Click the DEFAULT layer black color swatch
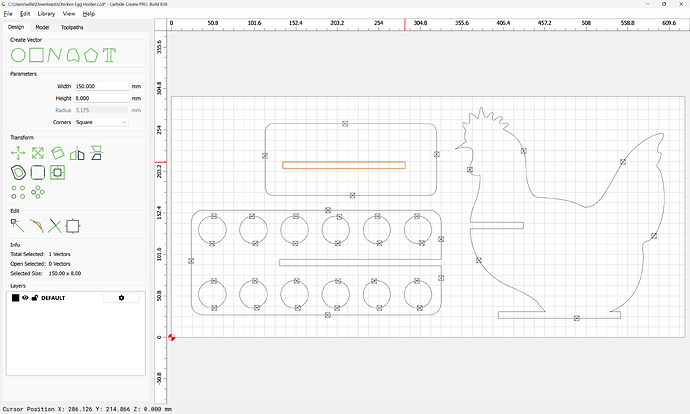The width and height of the screenshot is (690, 414). [15, 298]
